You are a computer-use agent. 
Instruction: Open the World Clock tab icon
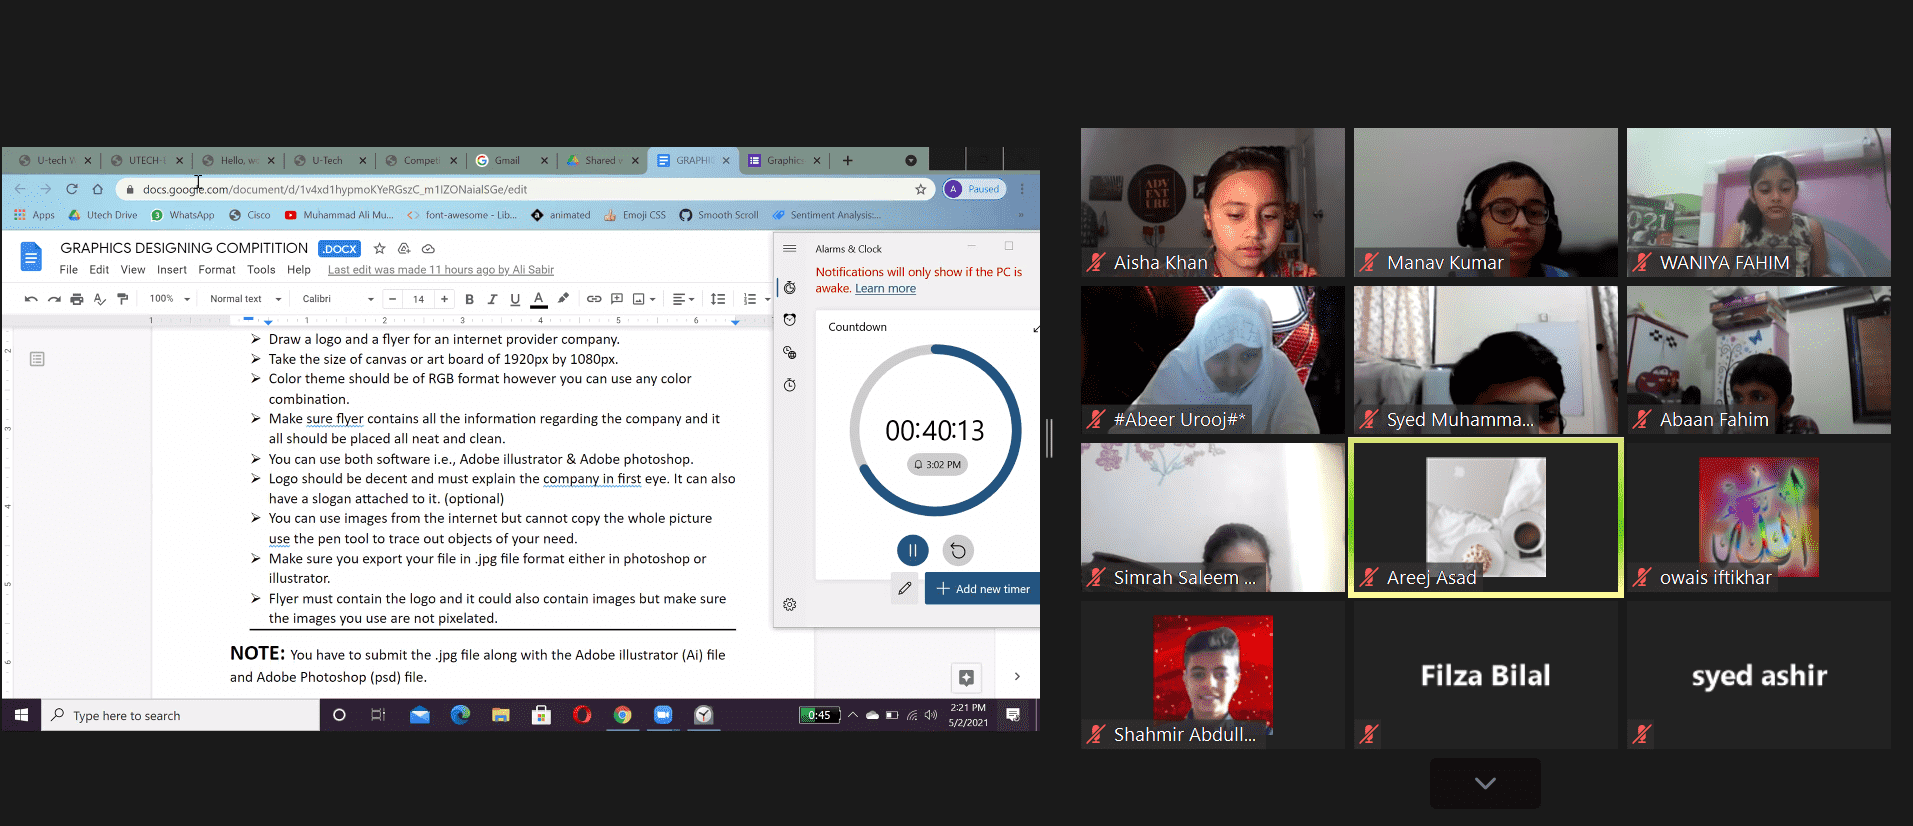coord(790,353)
